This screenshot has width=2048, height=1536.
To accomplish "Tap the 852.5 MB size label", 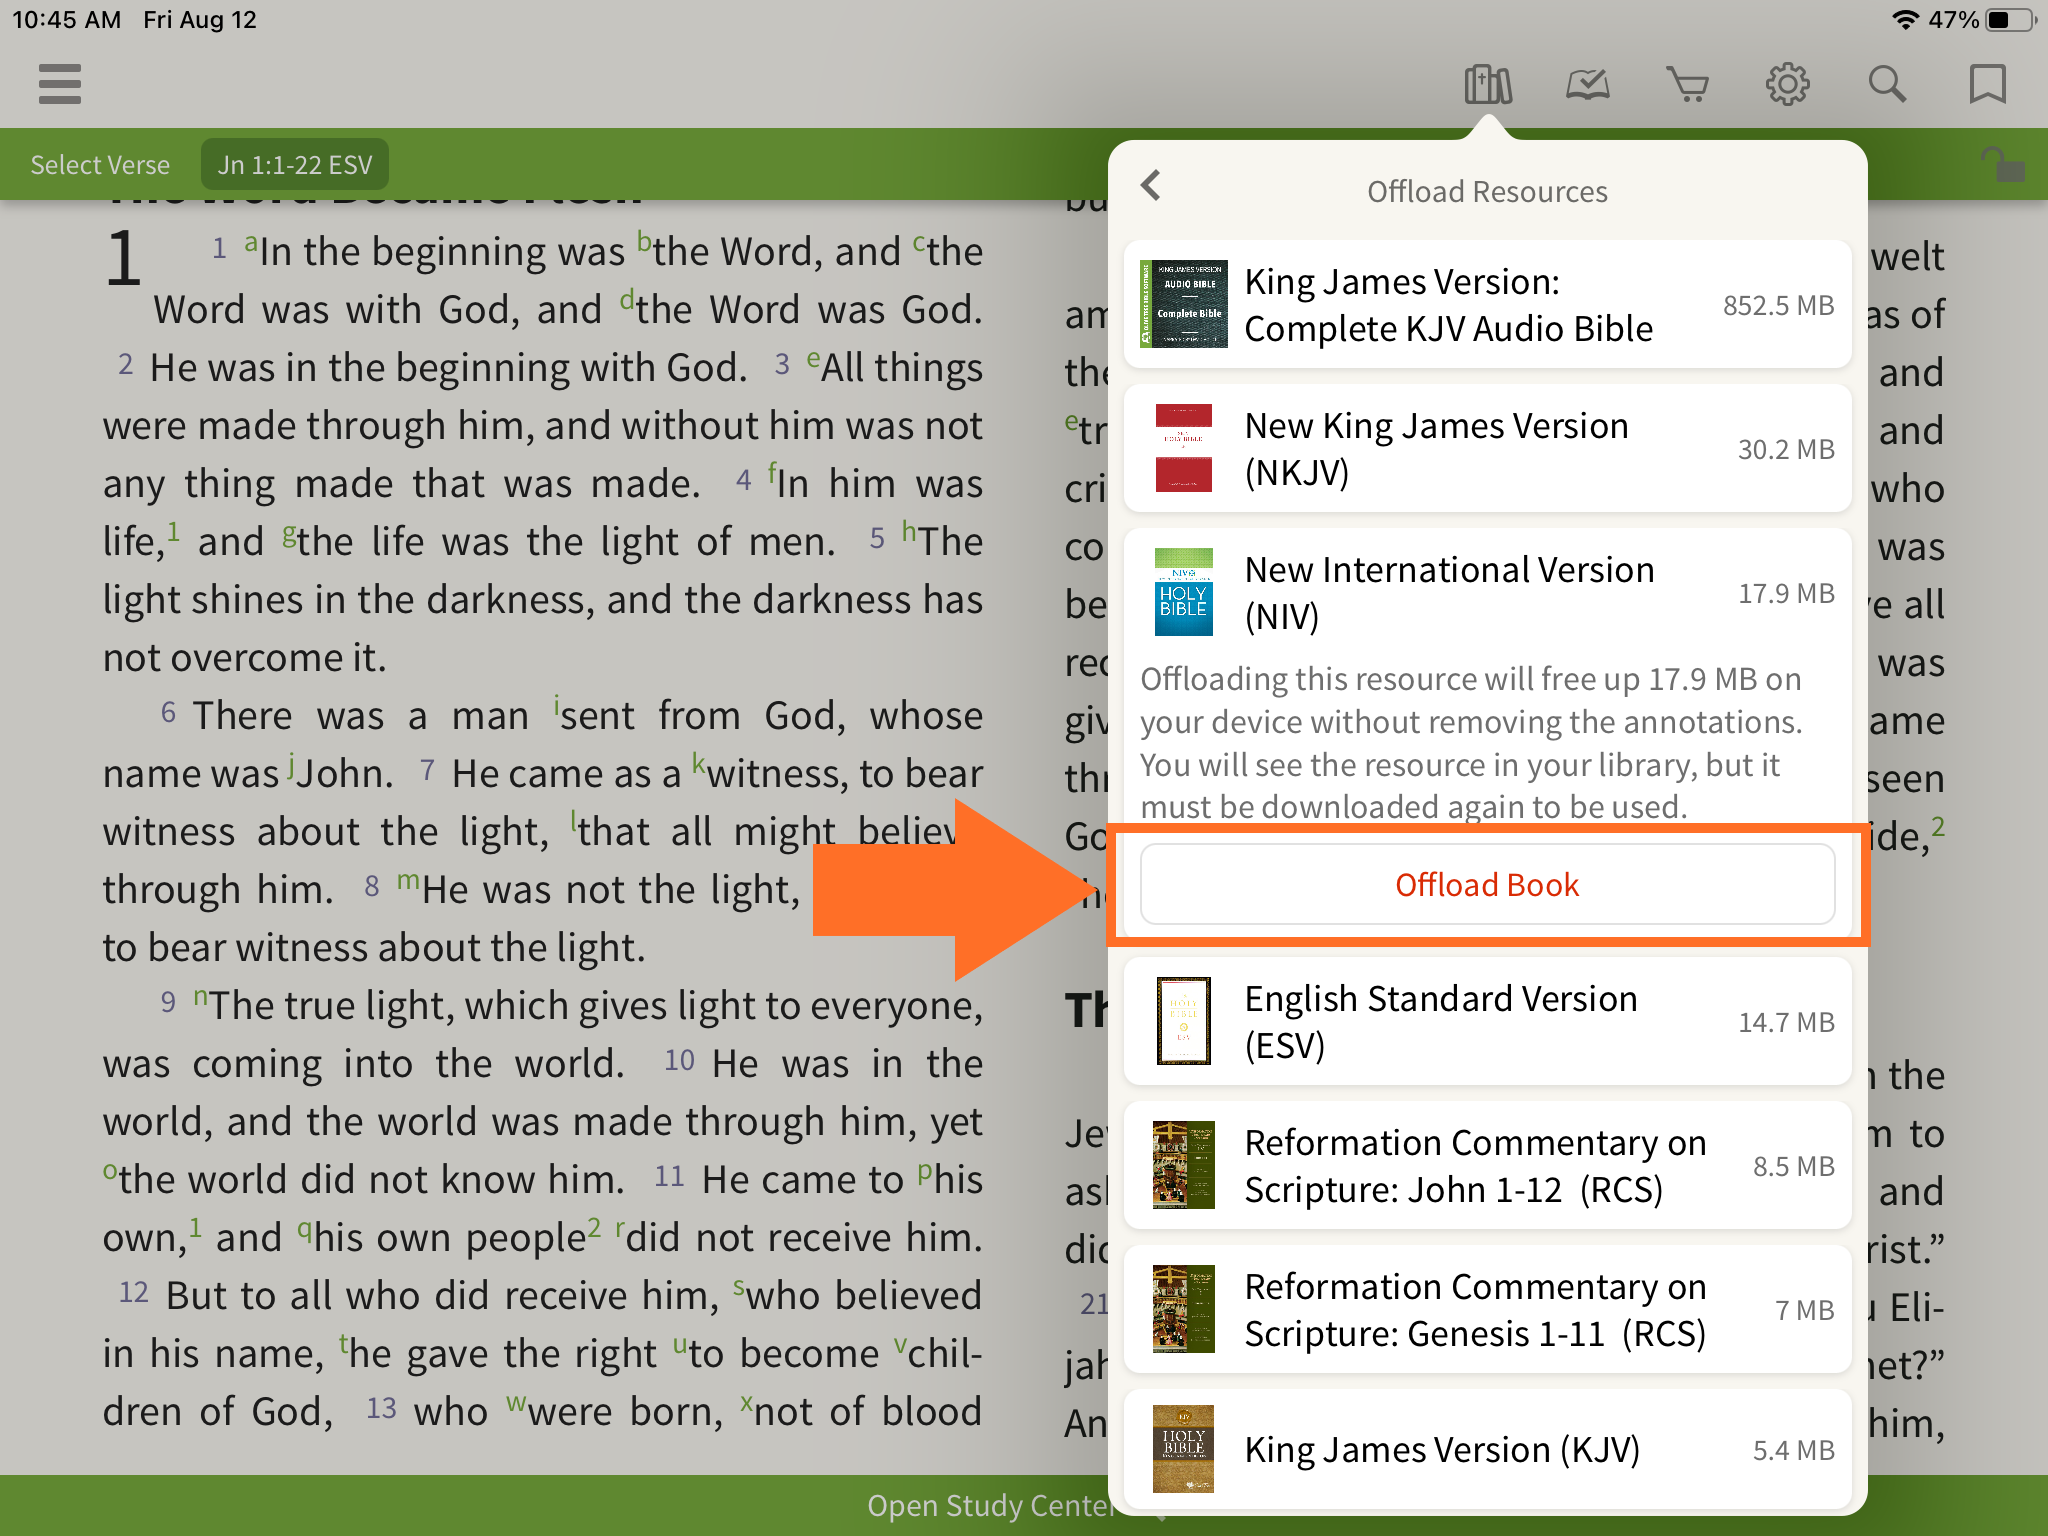I will click(x=1778, y=306).
